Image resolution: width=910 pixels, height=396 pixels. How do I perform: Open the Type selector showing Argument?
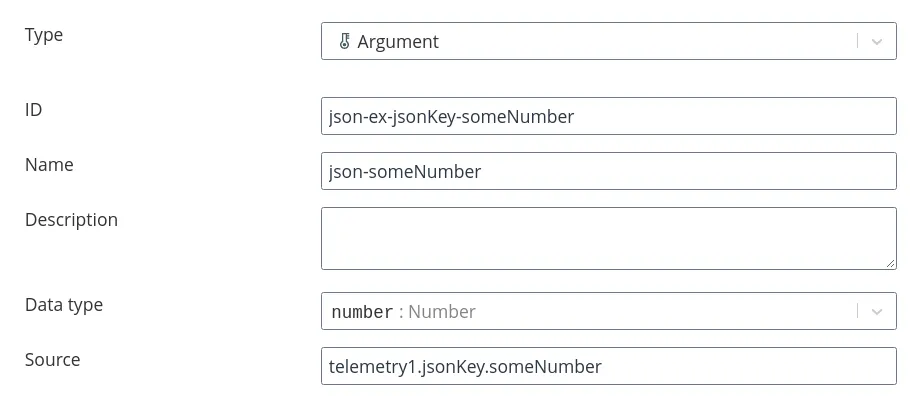coord(609,41)
